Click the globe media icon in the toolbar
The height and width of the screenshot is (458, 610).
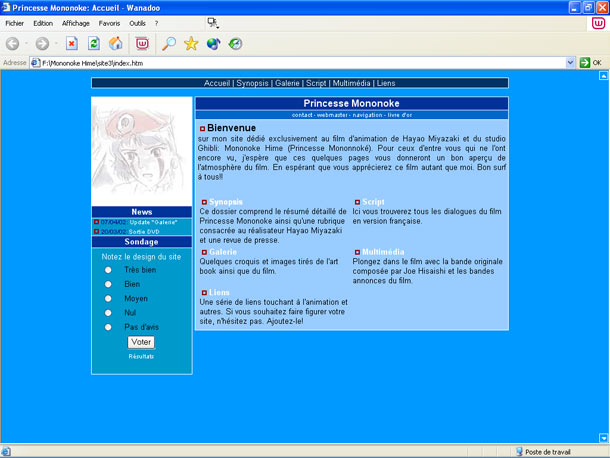point(213,44)
